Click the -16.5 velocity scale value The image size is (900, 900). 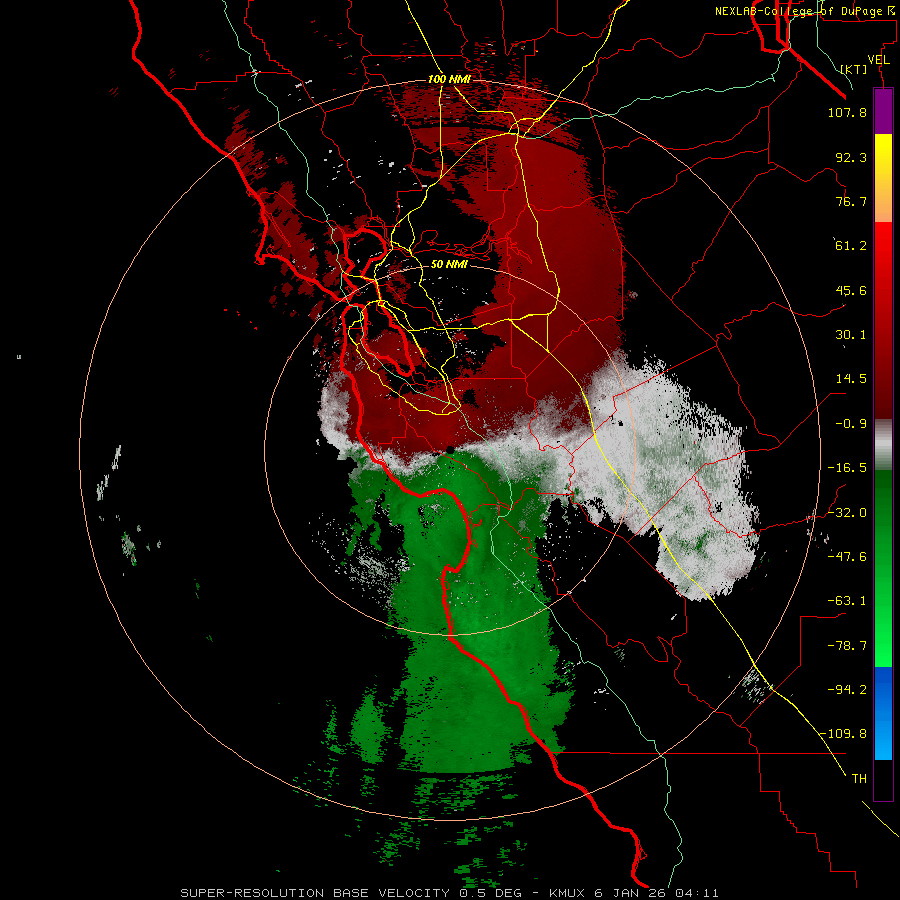pos(847,468)
